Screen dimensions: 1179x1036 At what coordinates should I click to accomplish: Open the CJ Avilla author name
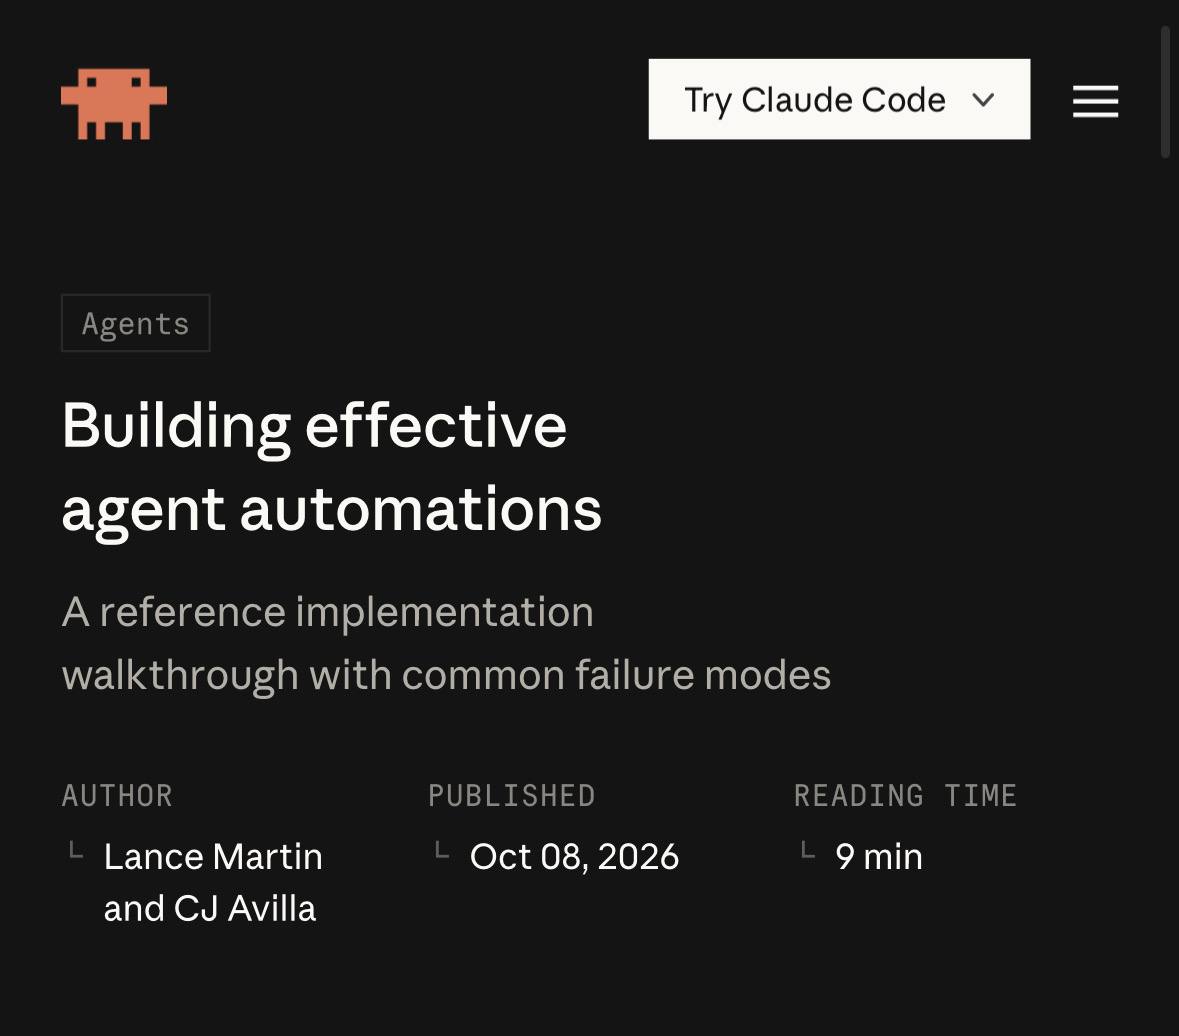coord(244,908)
